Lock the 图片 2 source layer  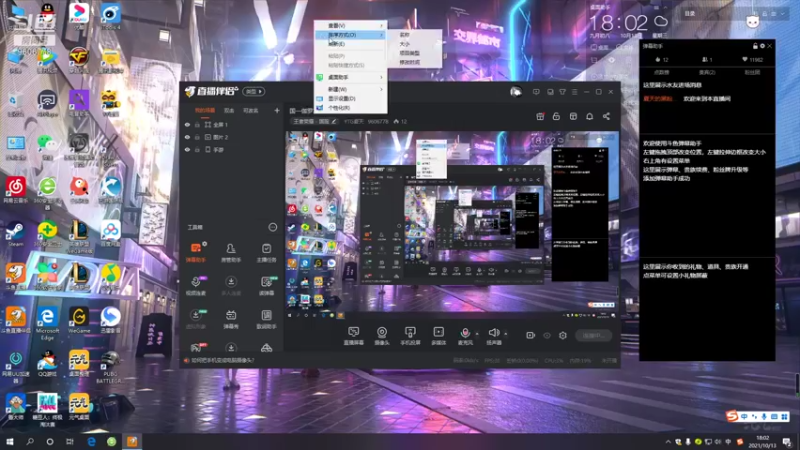click(197, 137)
